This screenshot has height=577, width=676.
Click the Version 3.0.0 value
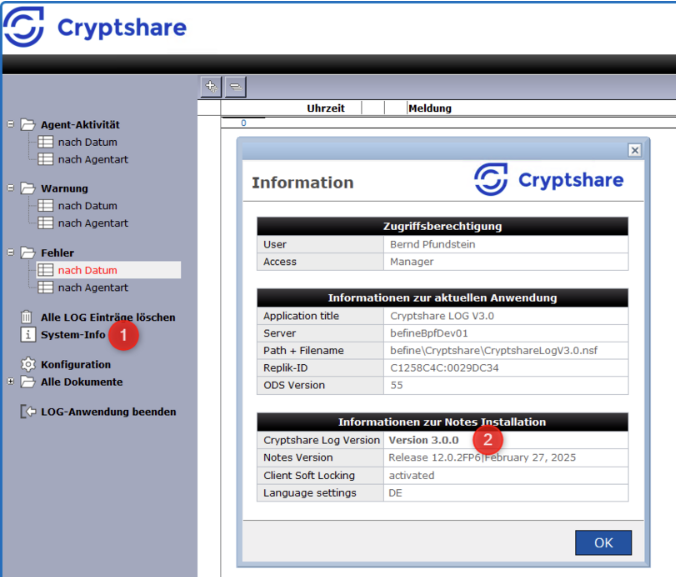tap(424, 440)
